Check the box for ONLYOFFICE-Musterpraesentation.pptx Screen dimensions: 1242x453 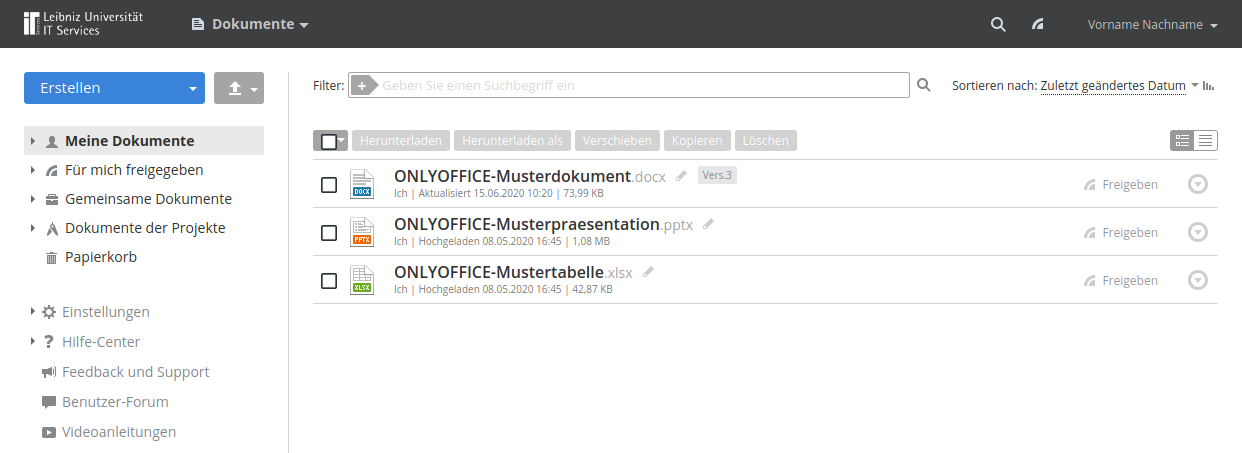pos(328,233)
